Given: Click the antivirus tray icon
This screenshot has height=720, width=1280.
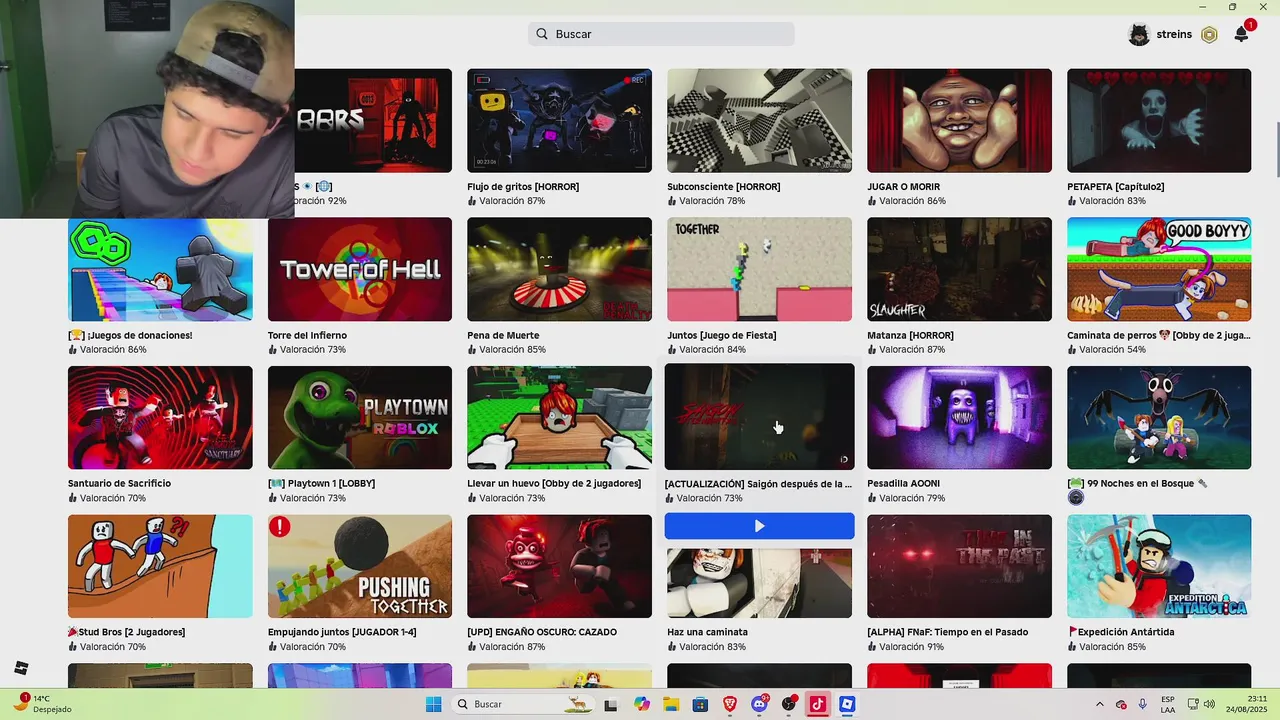Looking at the screenshot, I should tap(1121, 704).
